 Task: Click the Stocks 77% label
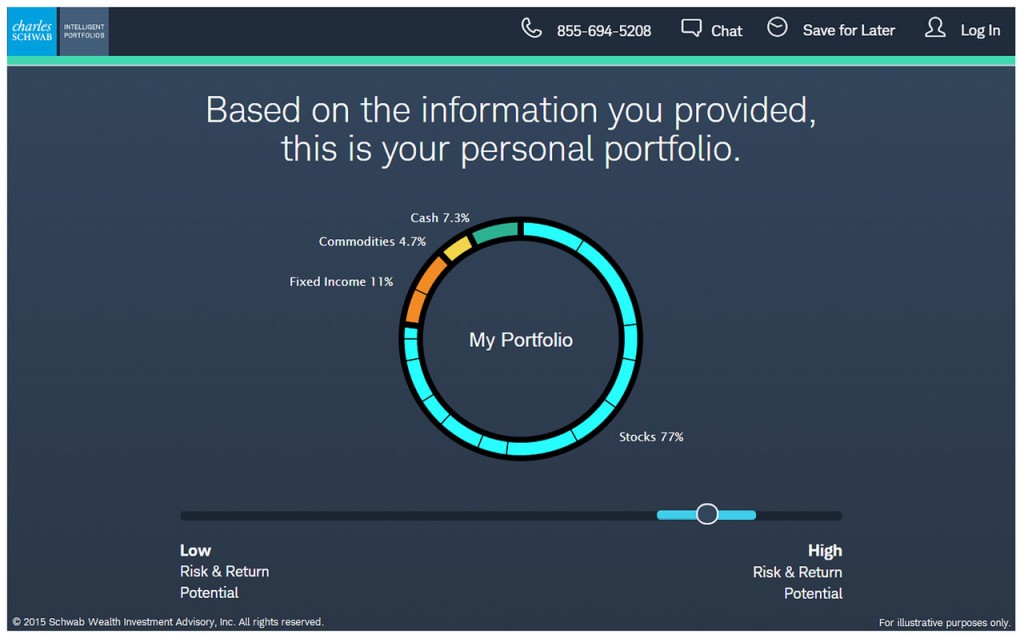(x=651, y=437)
